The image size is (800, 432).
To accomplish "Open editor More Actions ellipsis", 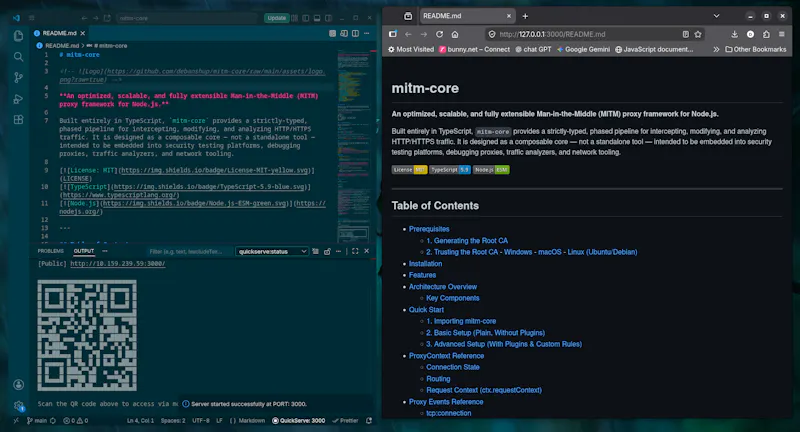I will click(366, 33).
